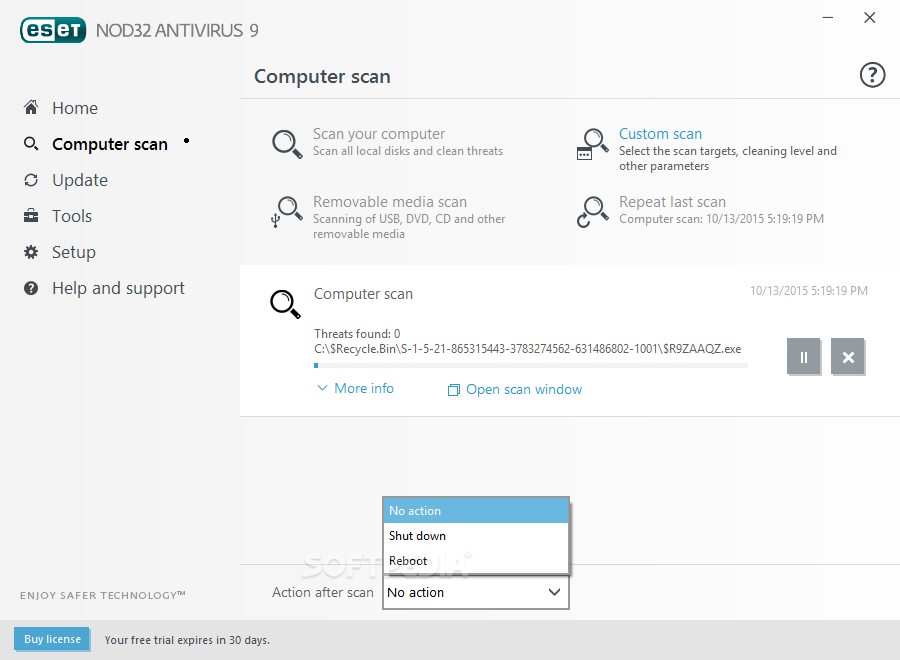Click the Setup gear icon
The height and width of the screenshot is (660, 900).
31,252
